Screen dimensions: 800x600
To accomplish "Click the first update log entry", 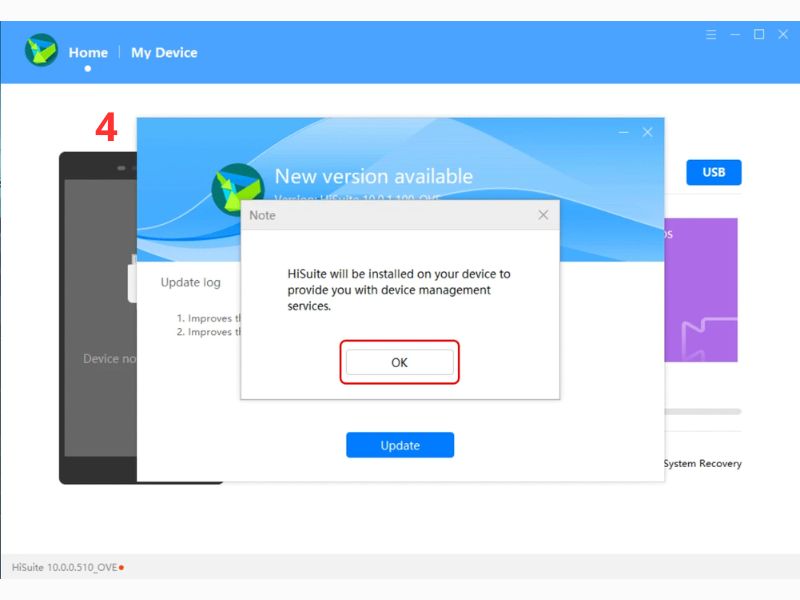I will (208, 318).
